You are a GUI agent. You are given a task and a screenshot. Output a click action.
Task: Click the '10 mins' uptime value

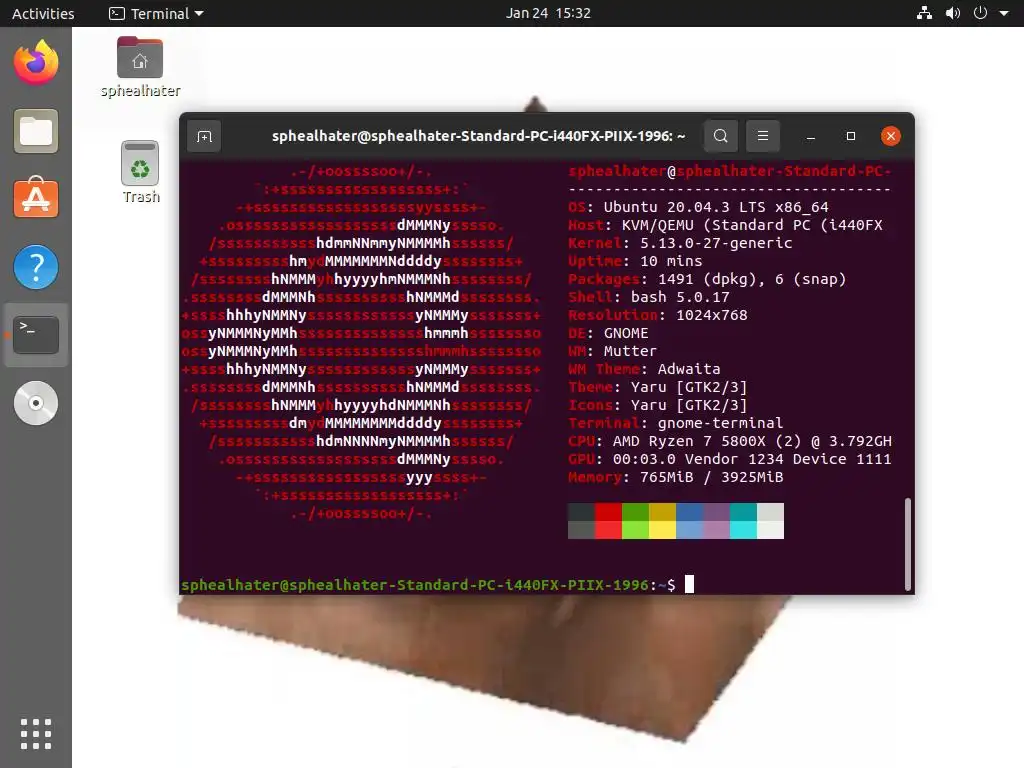(671, 261)
